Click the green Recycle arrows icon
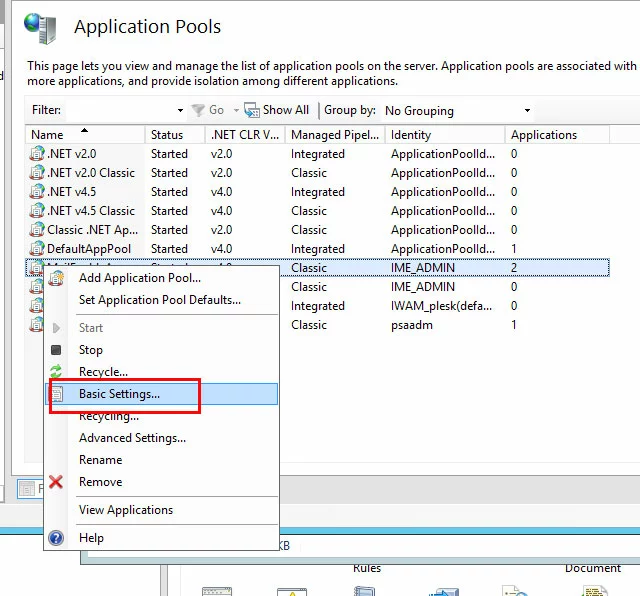 coord(57,372)
